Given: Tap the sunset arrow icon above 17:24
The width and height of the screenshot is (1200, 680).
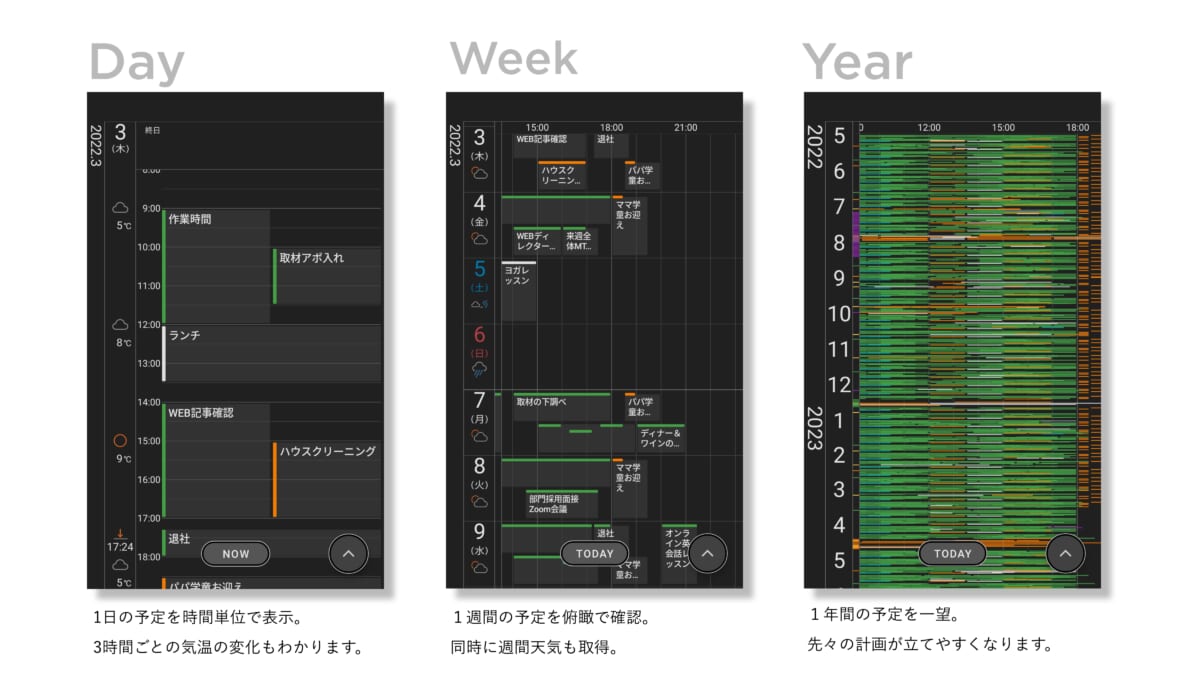Looking at the screenshot, I should (120, 533).
